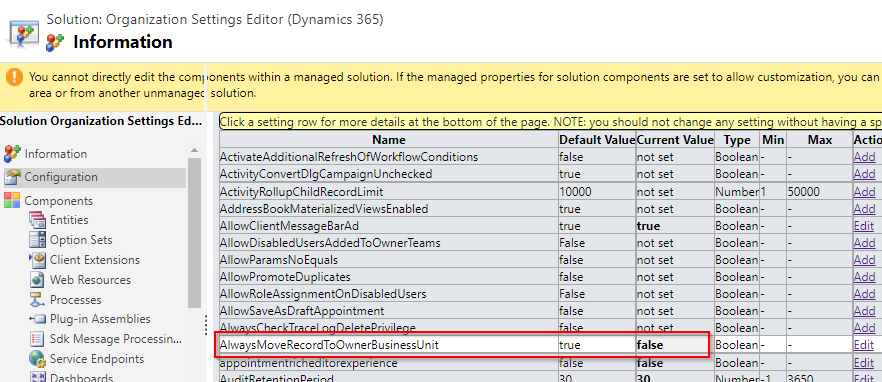This screenshot has width=882, height=382.
Task: Click the Information icon in sidebar
Action: tap(12, 154)
